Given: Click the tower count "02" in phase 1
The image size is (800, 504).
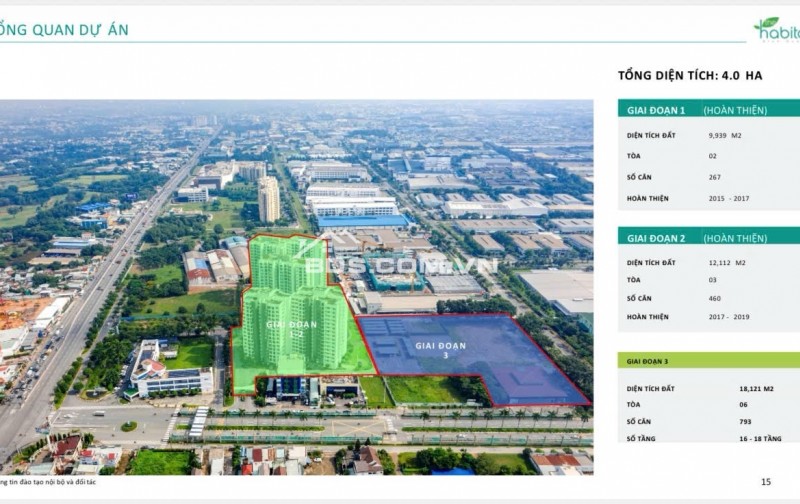Looking at the screenshot, I should (x=712, y=156).
